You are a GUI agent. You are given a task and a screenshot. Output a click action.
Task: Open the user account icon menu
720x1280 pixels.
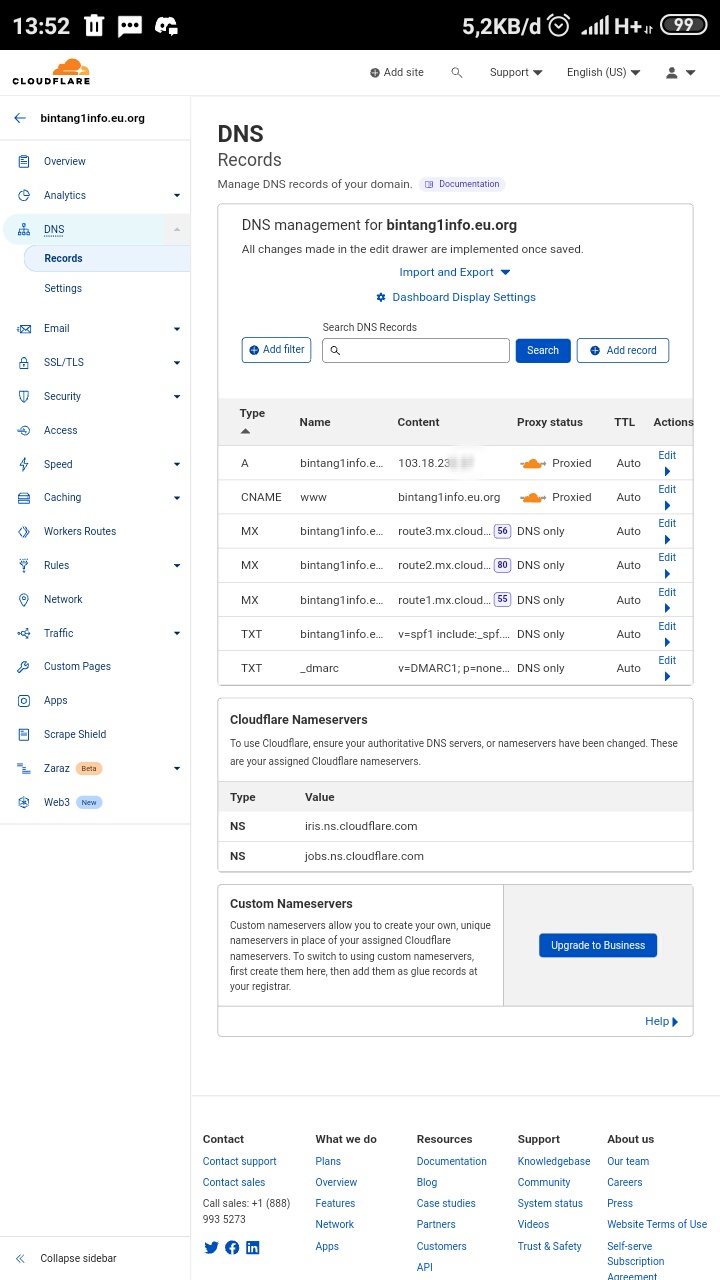tap(680, 73)
